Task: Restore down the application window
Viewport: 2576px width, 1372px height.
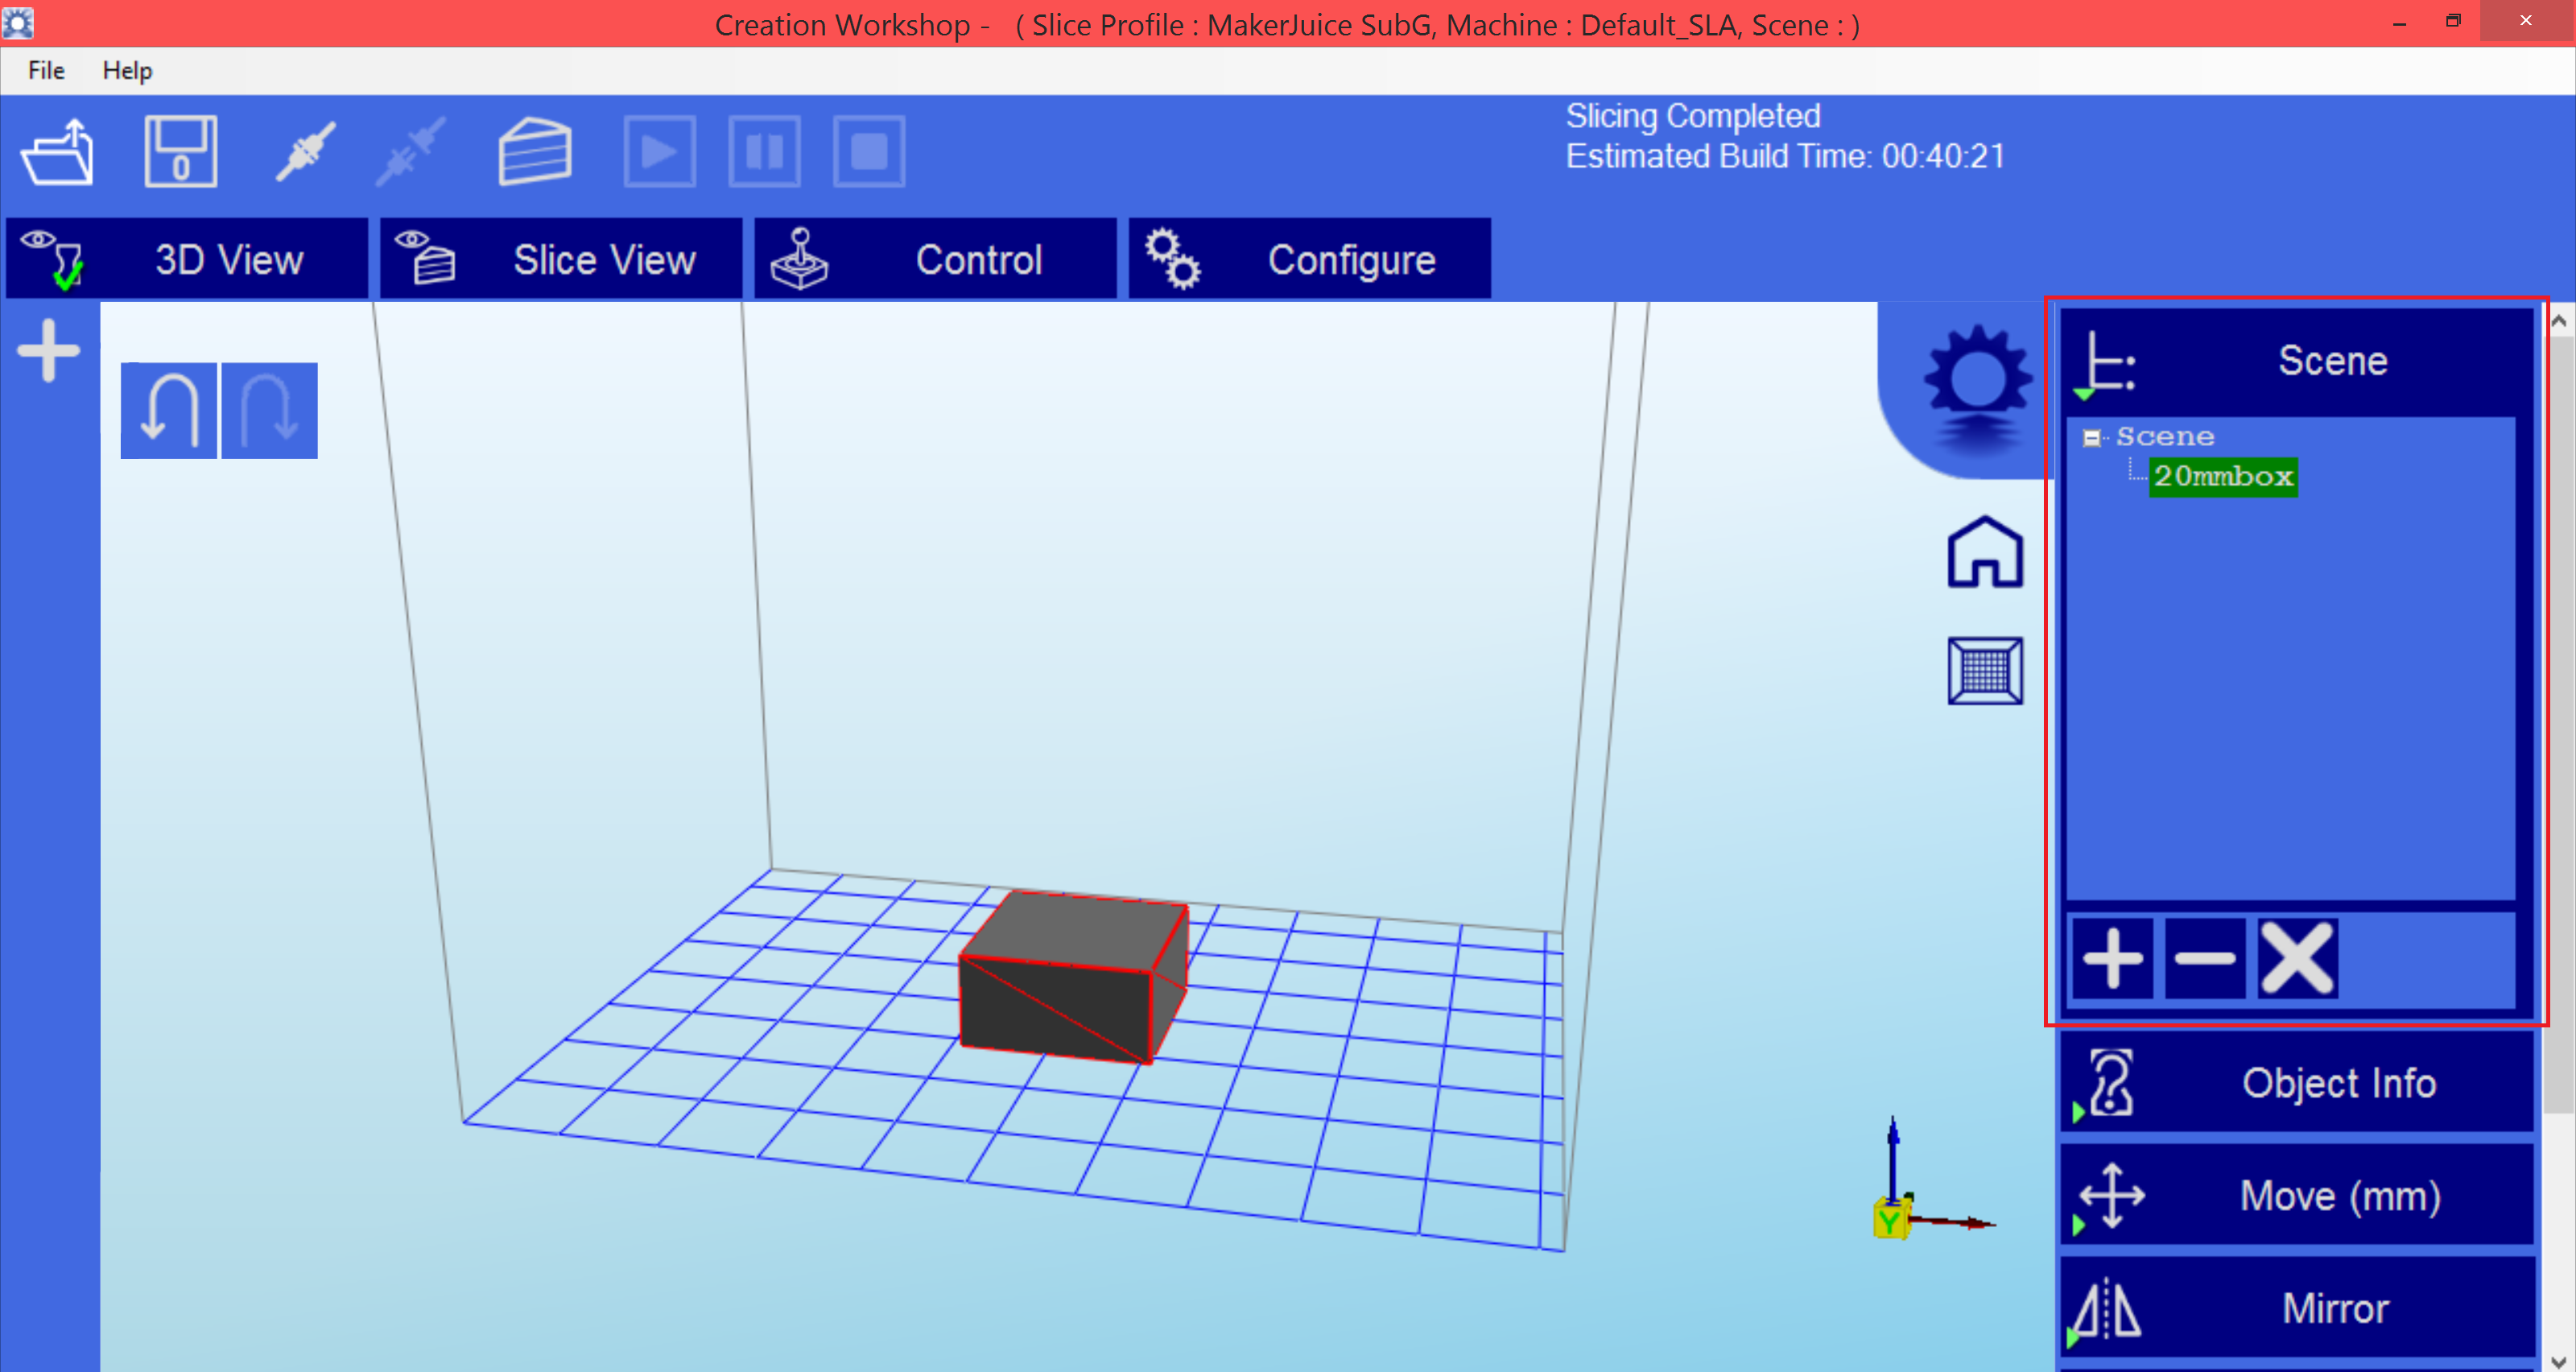Action: point(2452,22)
